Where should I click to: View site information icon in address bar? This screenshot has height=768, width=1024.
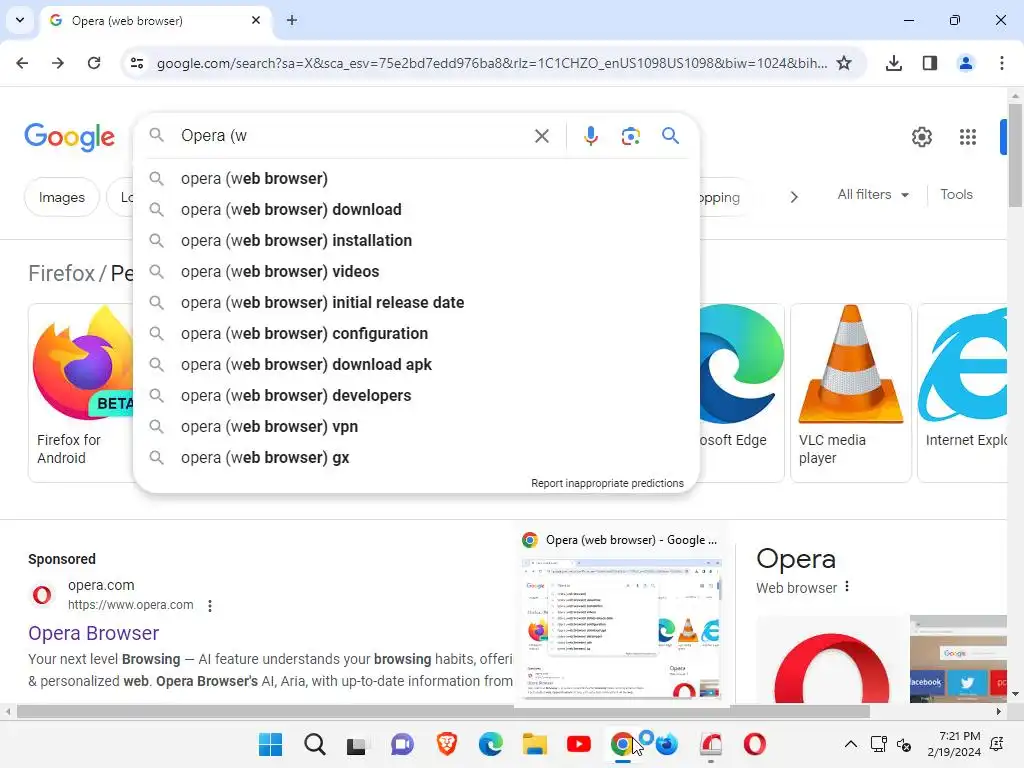[137, 63]
